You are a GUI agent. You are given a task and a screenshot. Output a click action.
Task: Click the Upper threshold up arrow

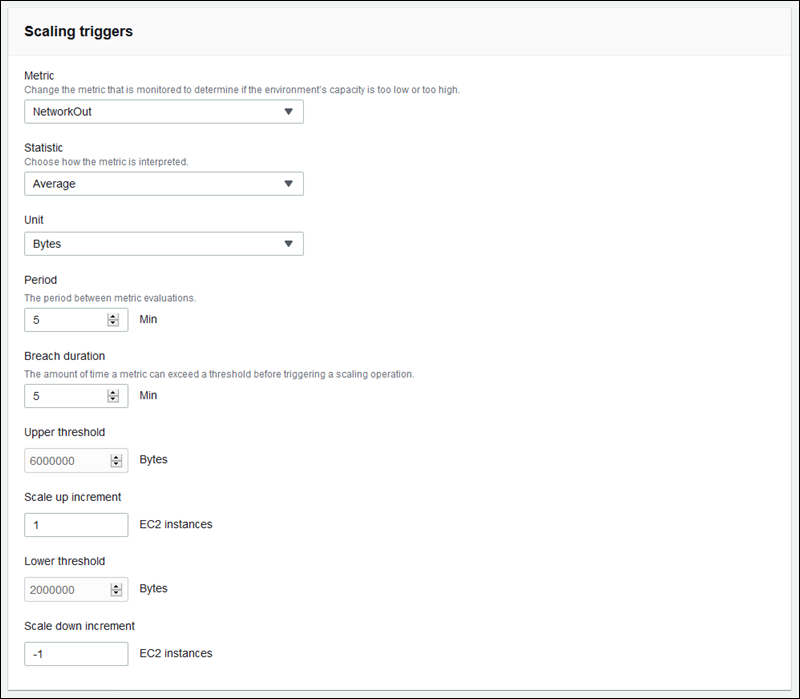116,457
